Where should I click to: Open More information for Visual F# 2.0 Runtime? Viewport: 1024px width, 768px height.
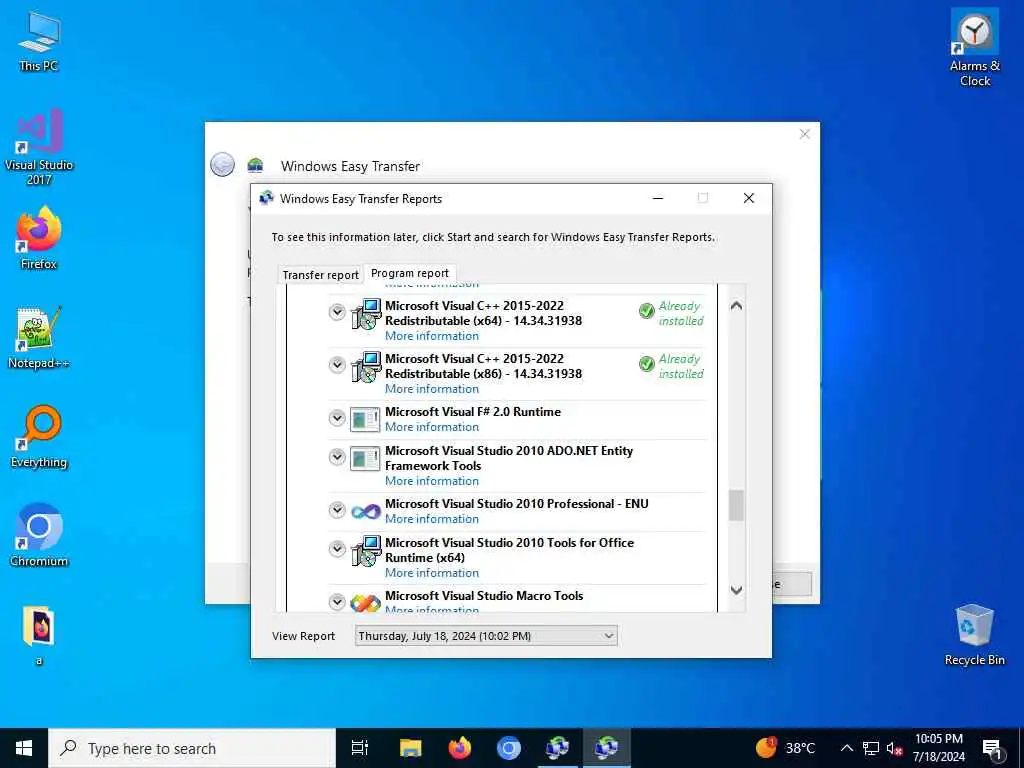(x=432, y=426)
